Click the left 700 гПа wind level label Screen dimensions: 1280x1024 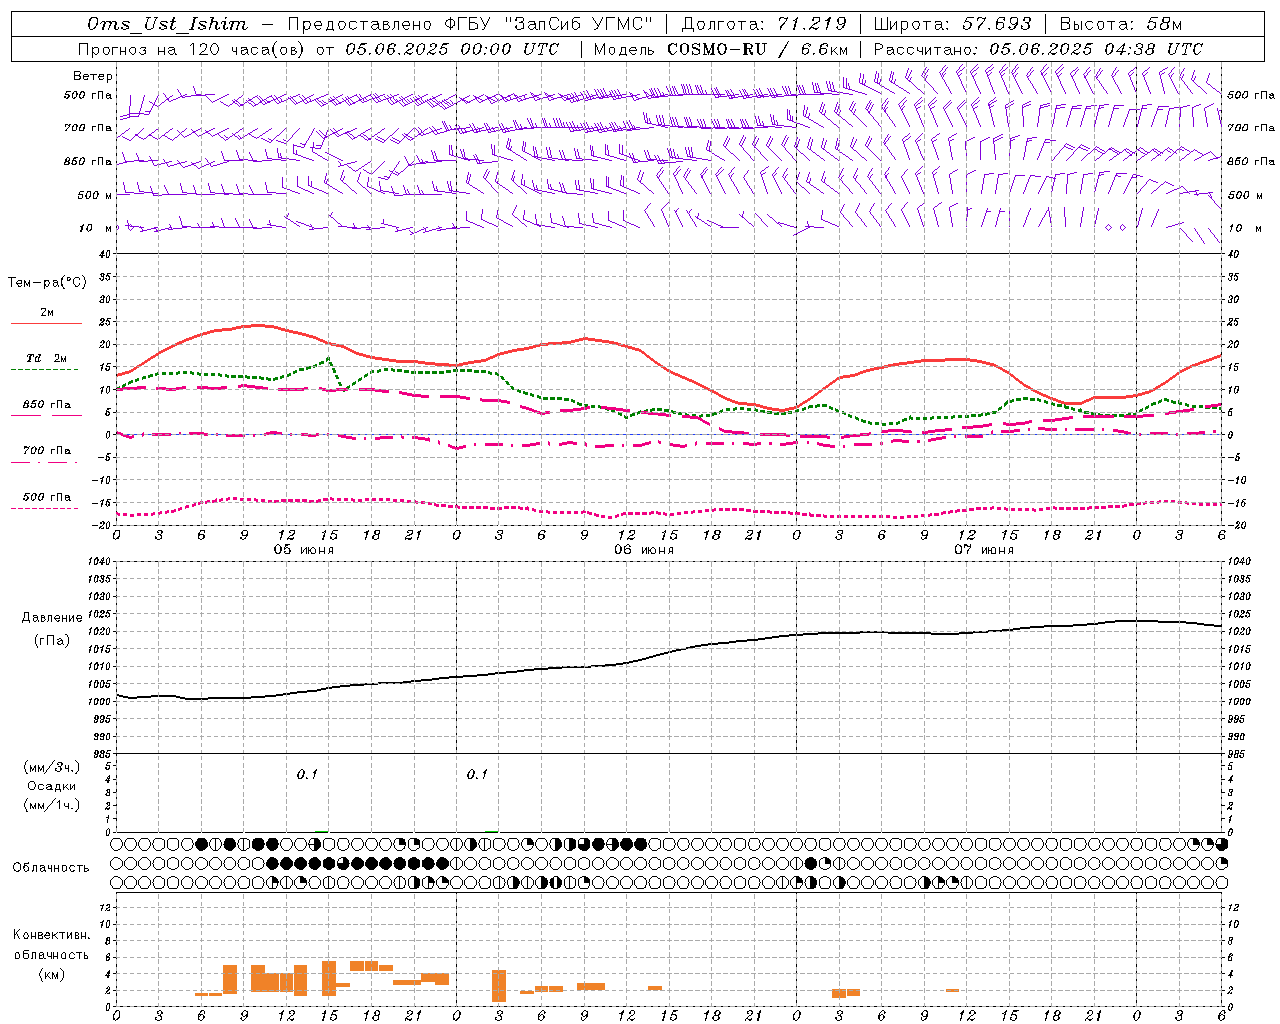click(x=88, y=128)
